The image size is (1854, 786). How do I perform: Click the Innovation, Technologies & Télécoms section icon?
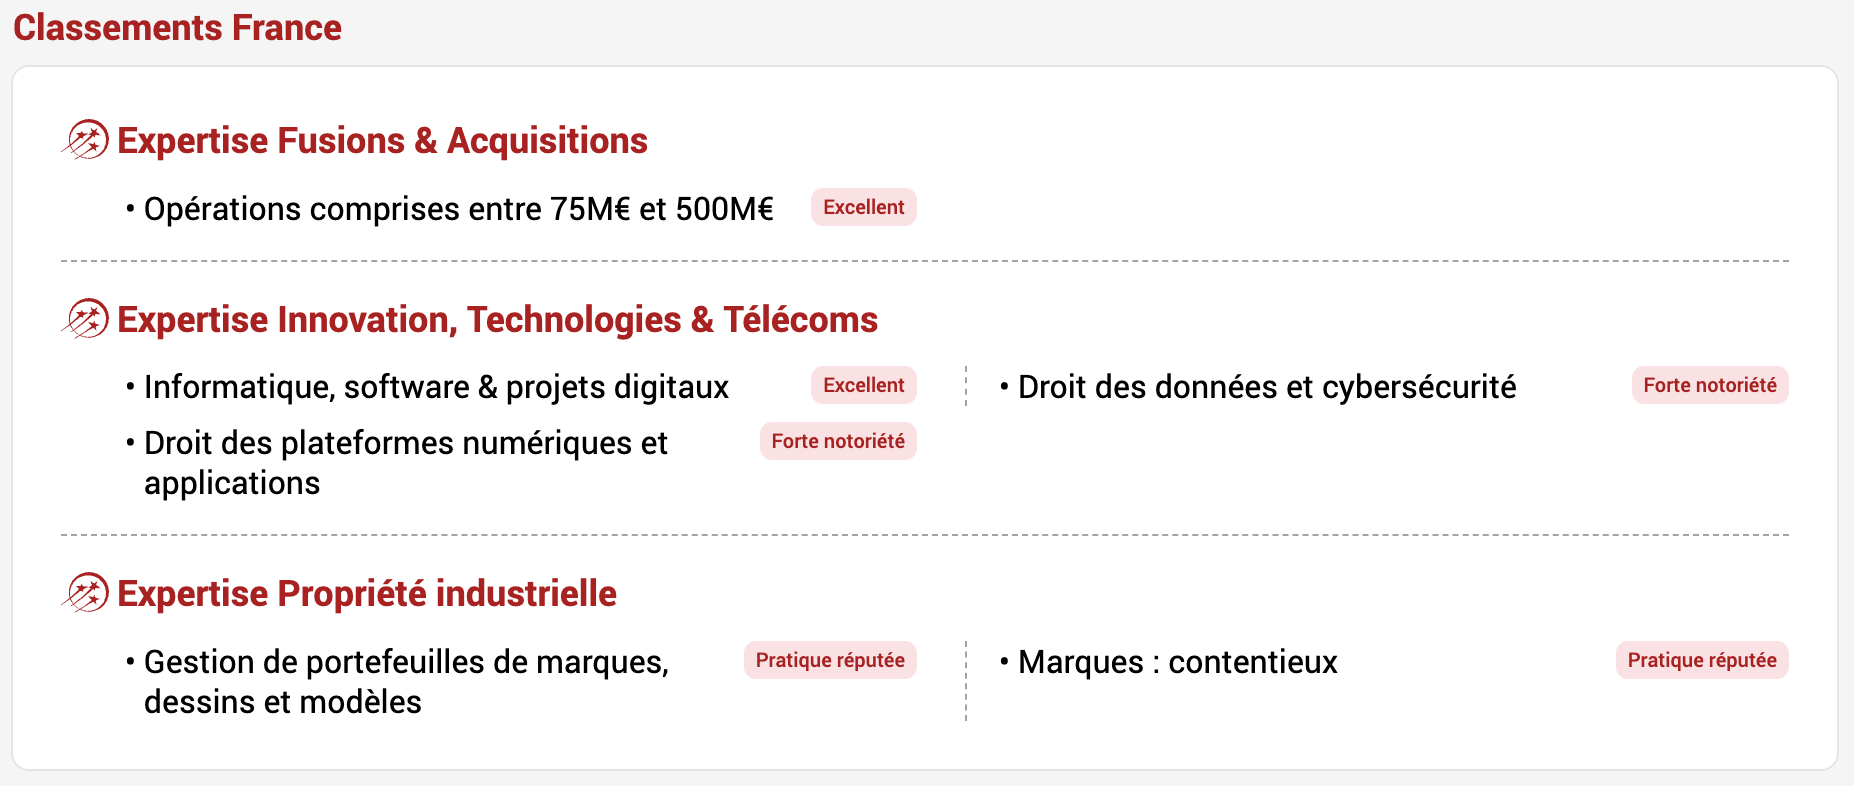click(85, 319)
